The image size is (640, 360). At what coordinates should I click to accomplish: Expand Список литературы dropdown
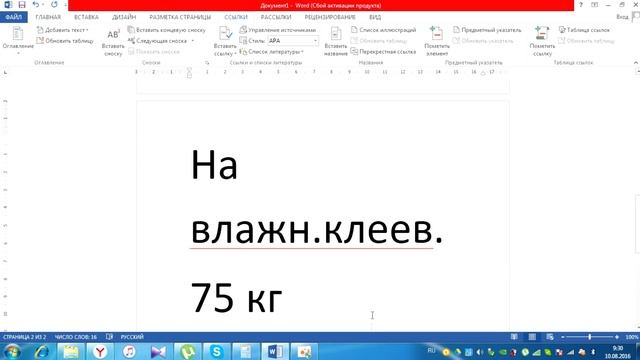271,52
